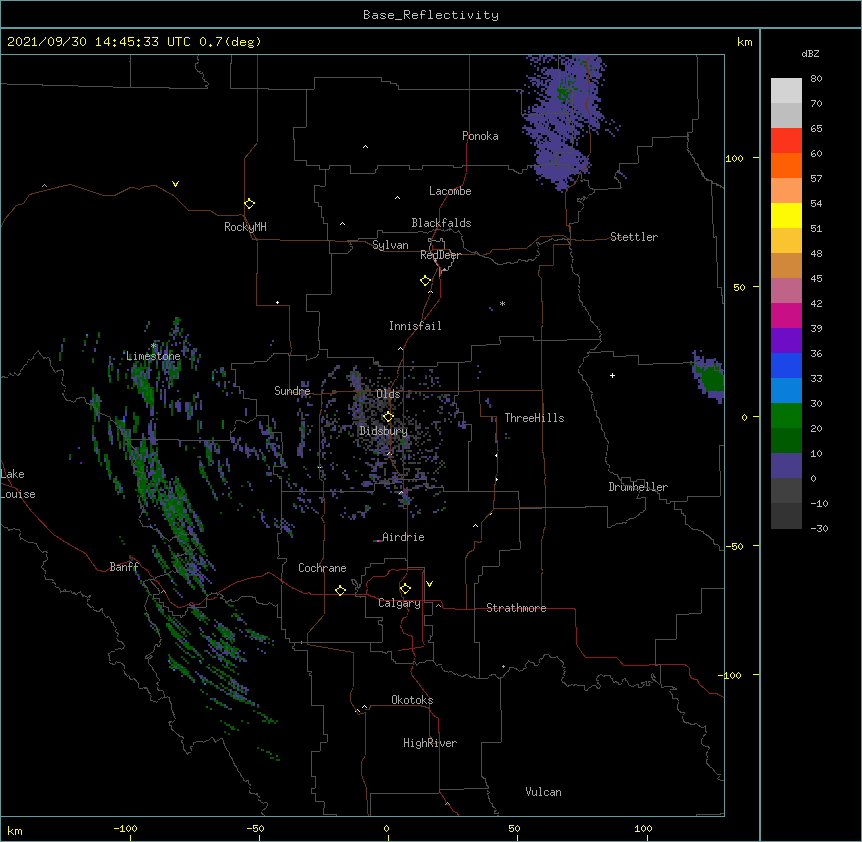Click the yellow diamond marker above RockyMH

click(250, 204)
